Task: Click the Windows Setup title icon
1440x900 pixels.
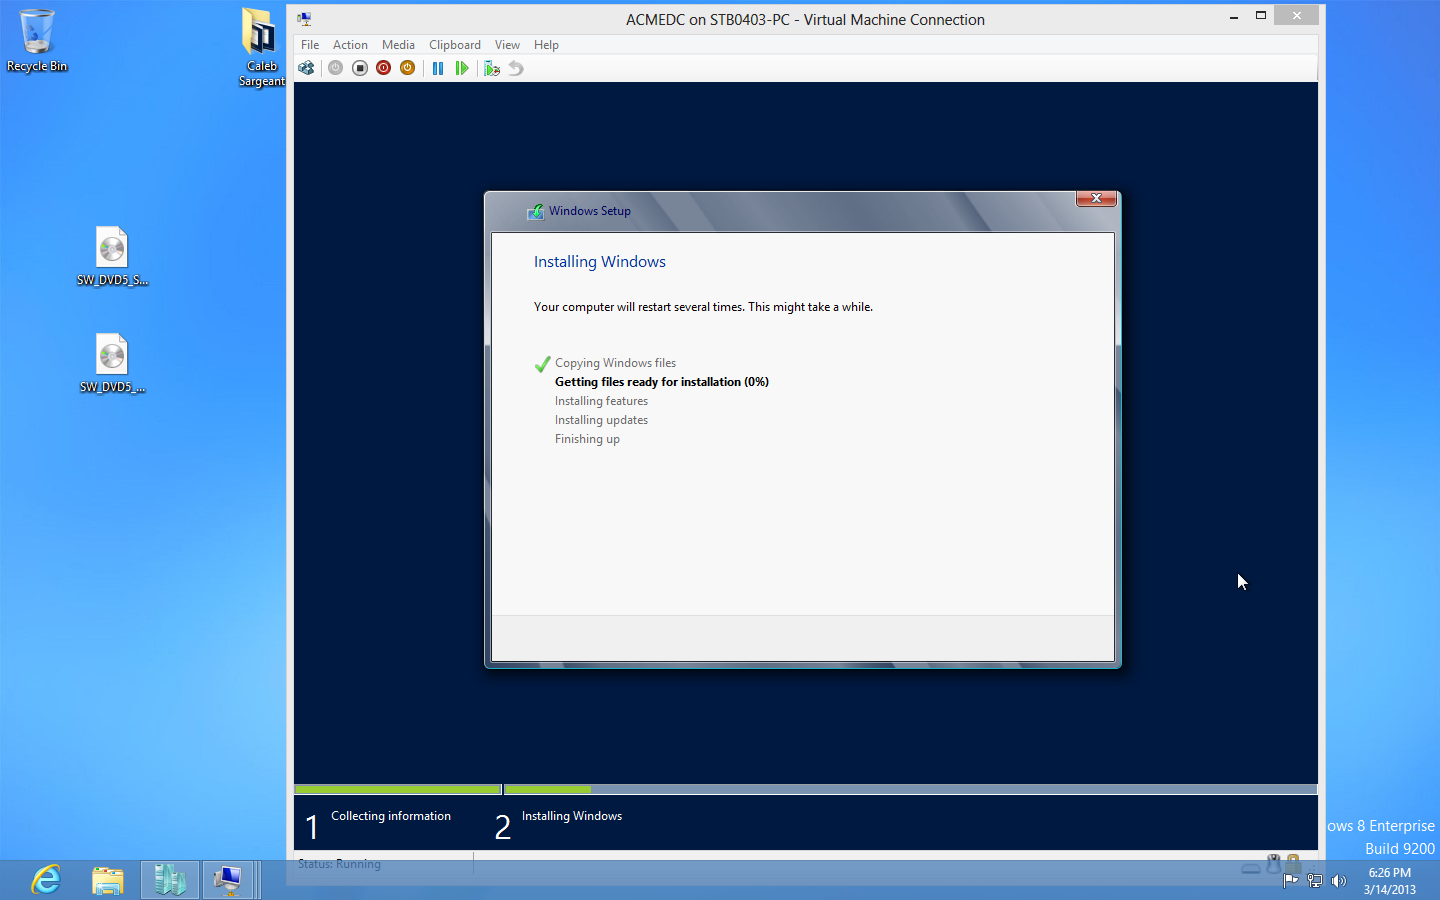Action: tap(536, 211)
